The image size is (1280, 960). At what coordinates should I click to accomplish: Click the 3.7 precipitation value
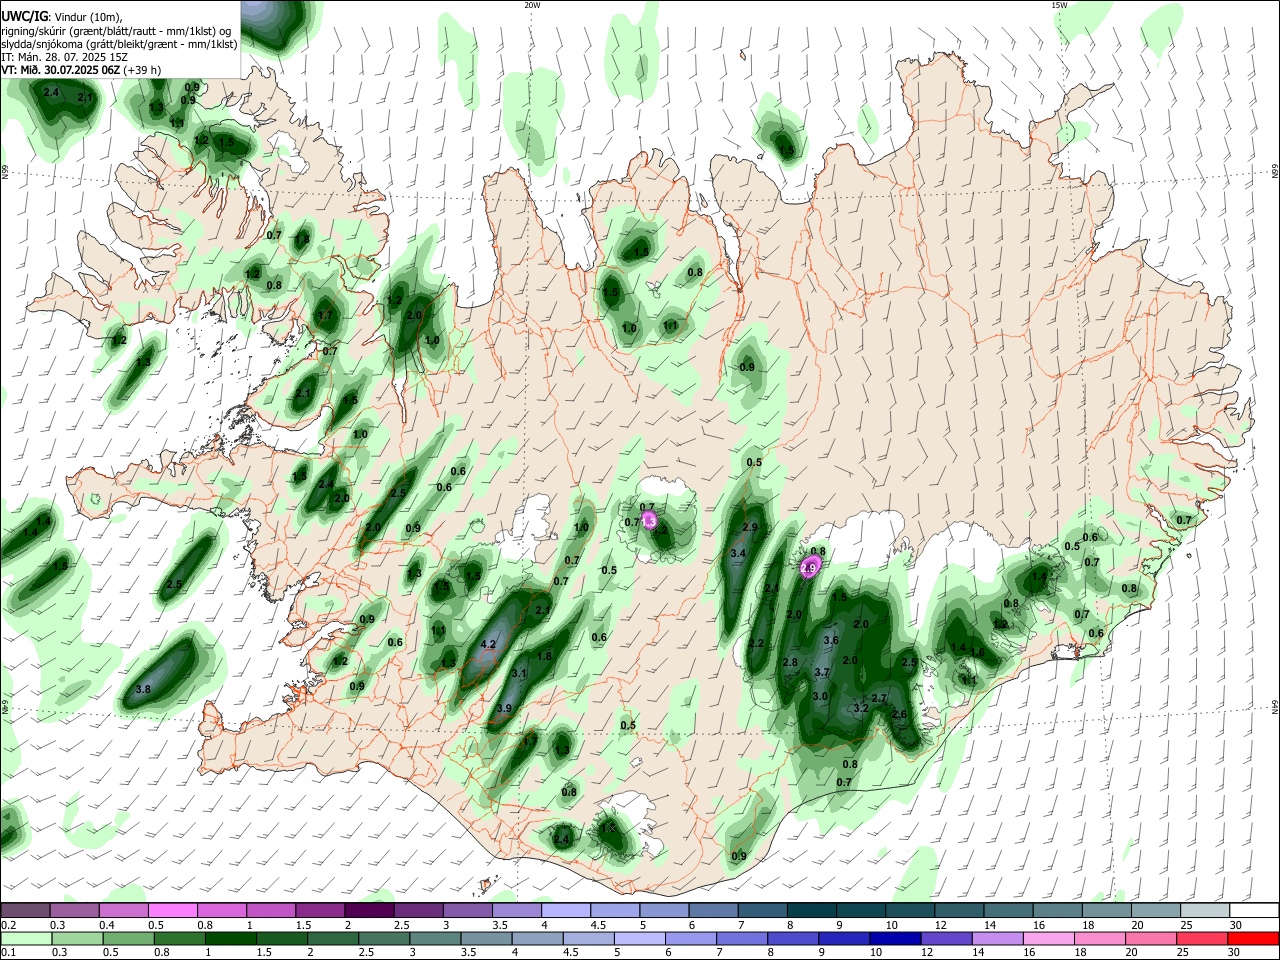822,673
